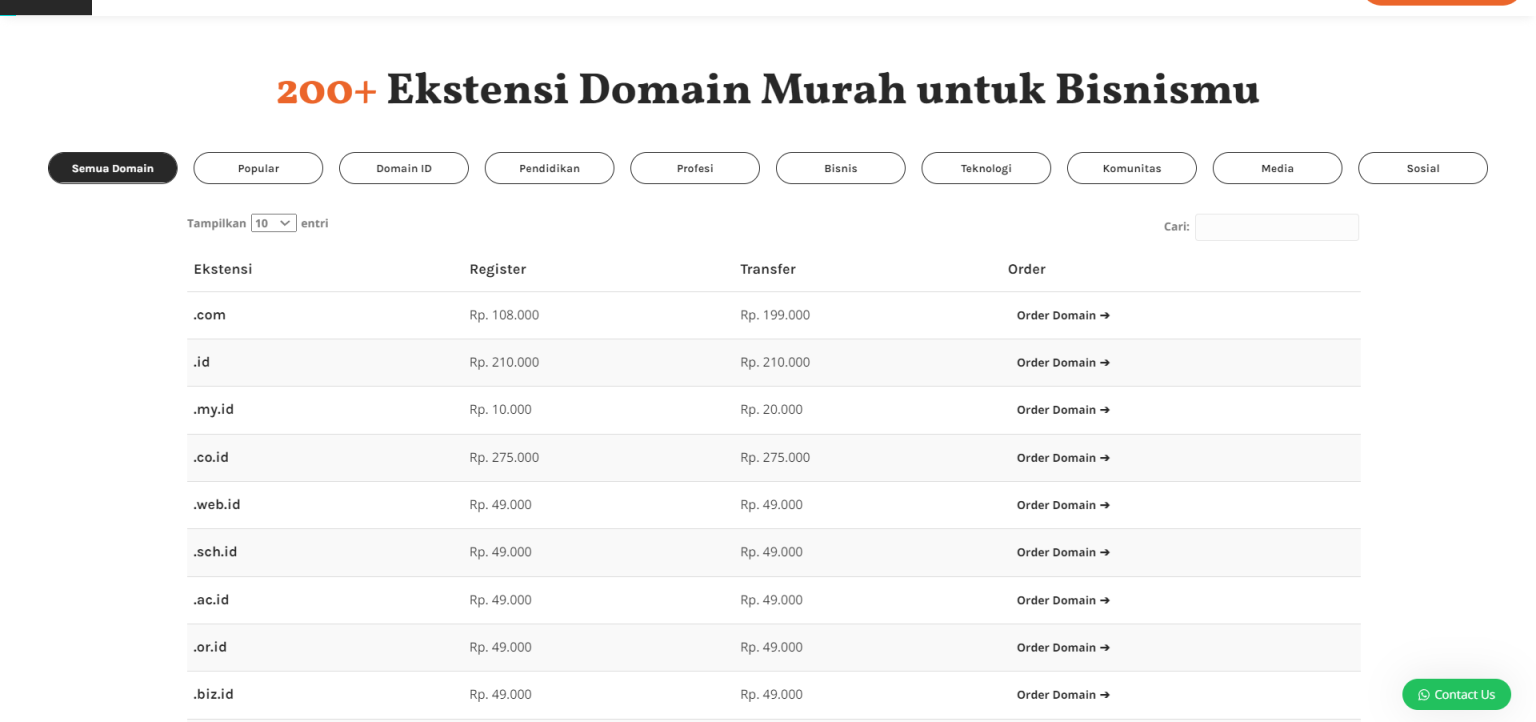The height and width of the screenshot is (722, 1536).
Task: Click the arrow icon beside .web.id Order Domain
Action: (1105, 505)
